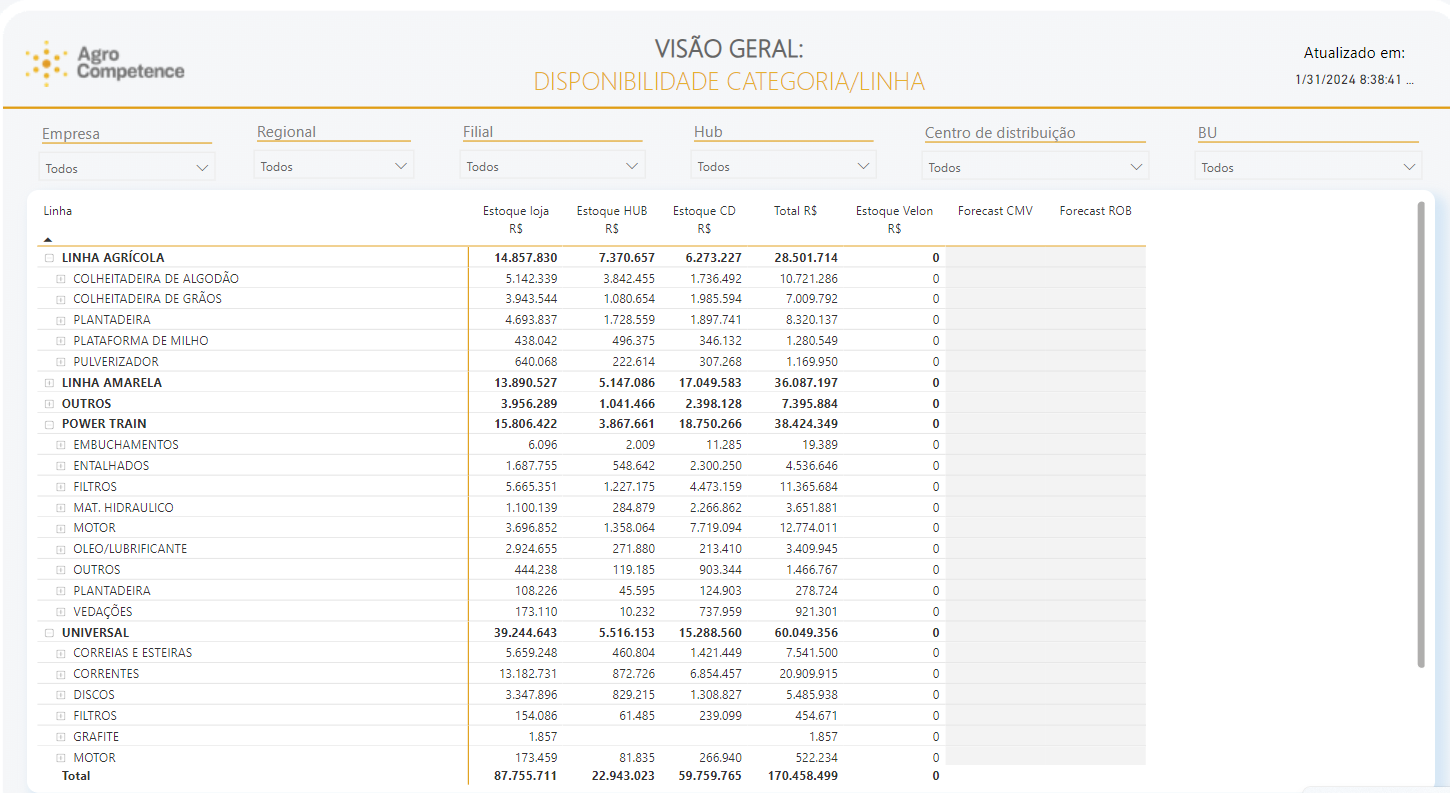Open the Filial filter dropdown
The image size is (1450, 793).
click(552, 166)
